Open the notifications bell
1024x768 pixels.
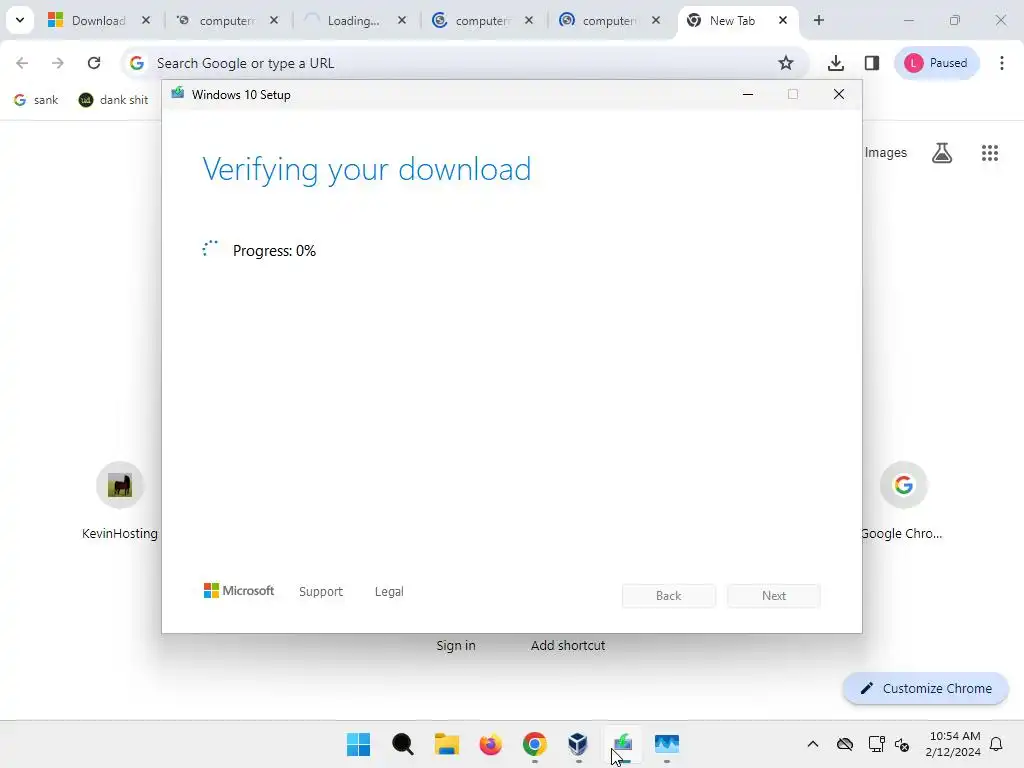pos(997,744)
